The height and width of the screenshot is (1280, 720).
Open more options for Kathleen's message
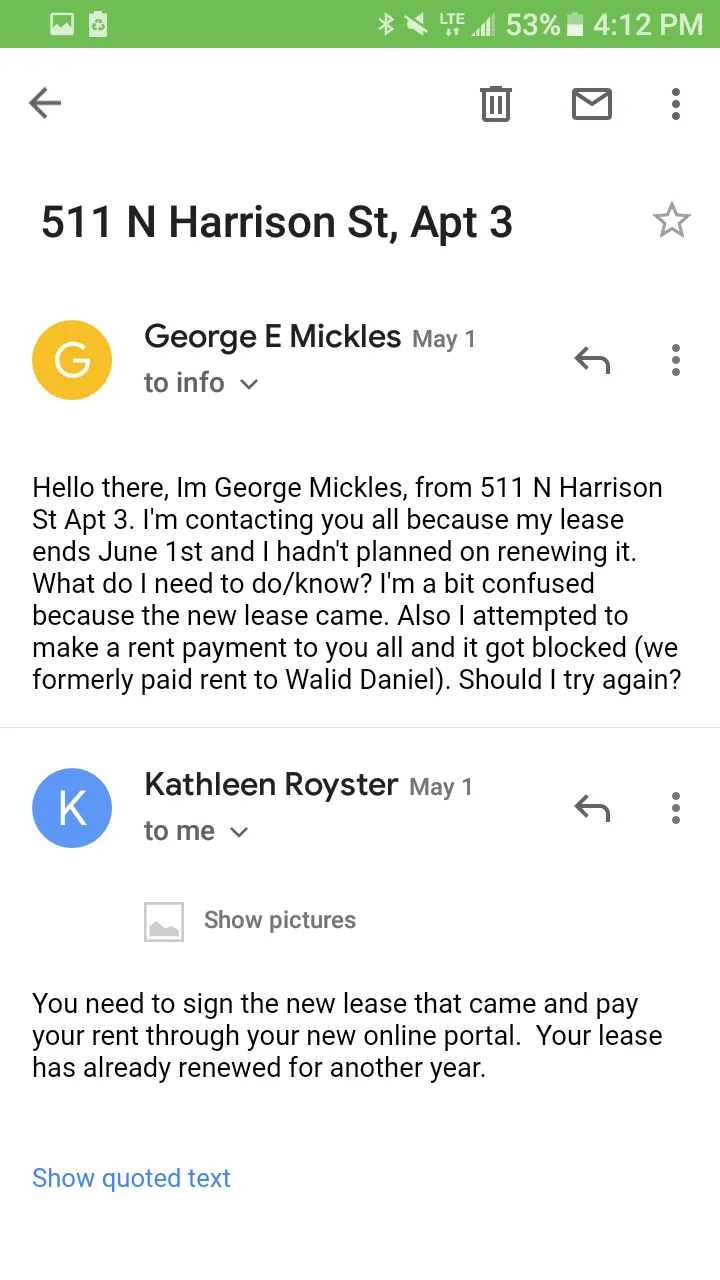tap(676, 808)
